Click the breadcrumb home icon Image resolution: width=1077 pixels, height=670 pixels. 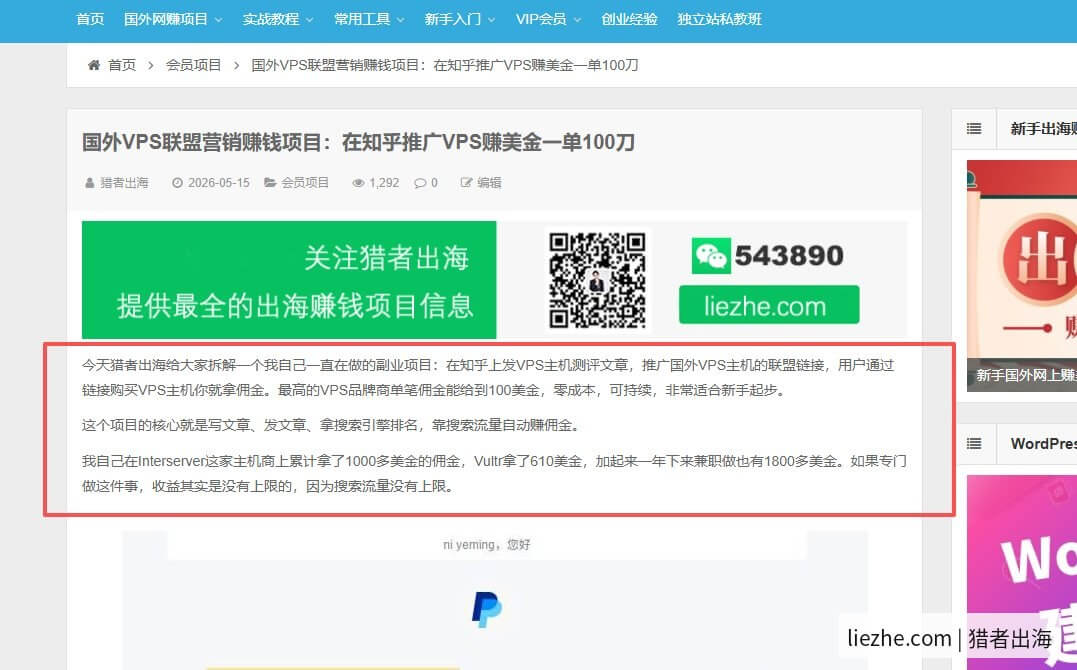pyautogui.click(x=94, y=65)
